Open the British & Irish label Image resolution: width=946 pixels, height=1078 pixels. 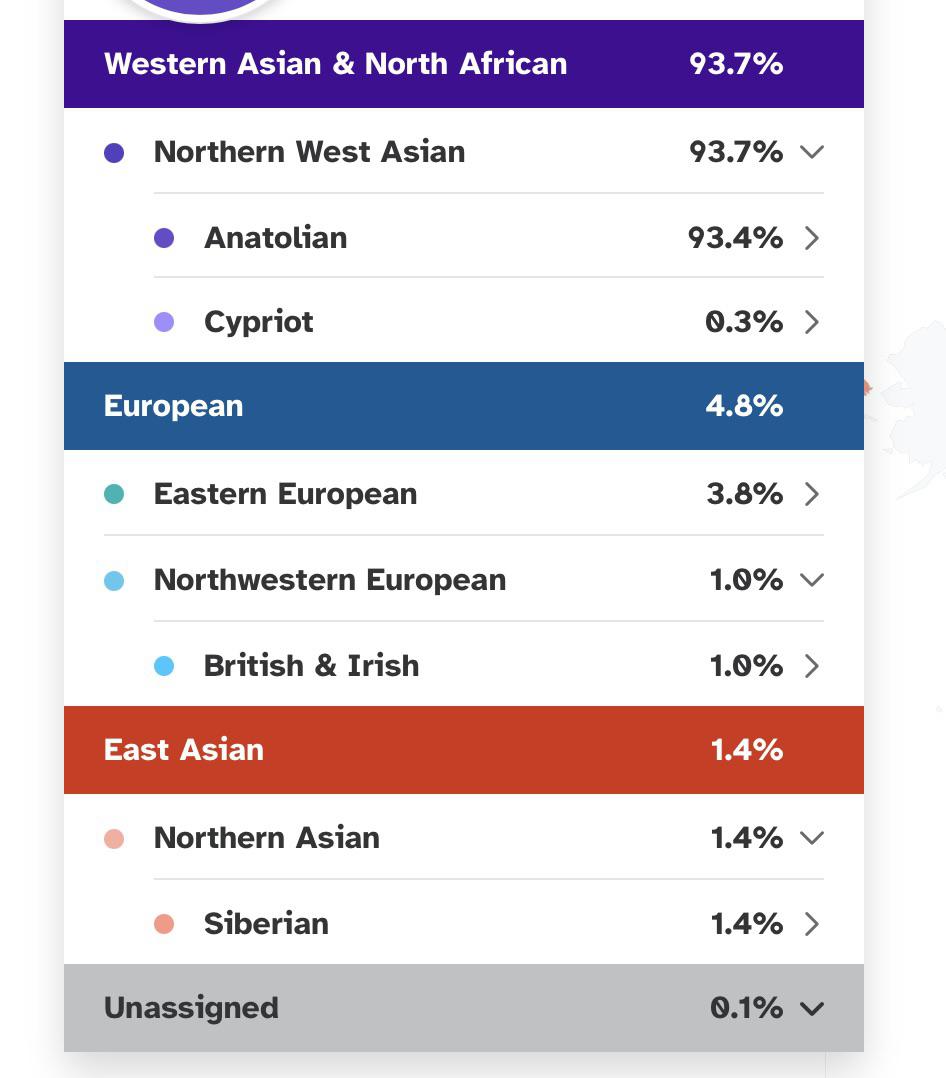(311, 666)
